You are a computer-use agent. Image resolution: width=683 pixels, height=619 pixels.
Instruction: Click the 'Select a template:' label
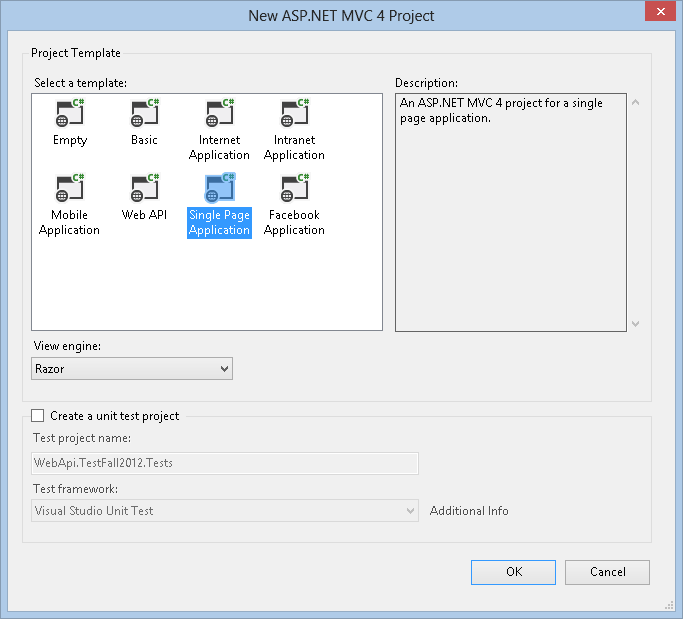(x=81, y=83)
